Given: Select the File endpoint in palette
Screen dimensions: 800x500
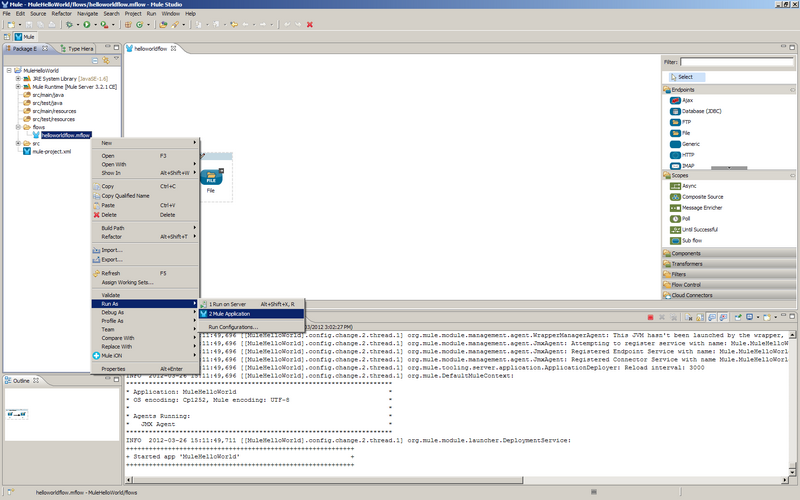Looking at the screenshot, I should 680,133.
